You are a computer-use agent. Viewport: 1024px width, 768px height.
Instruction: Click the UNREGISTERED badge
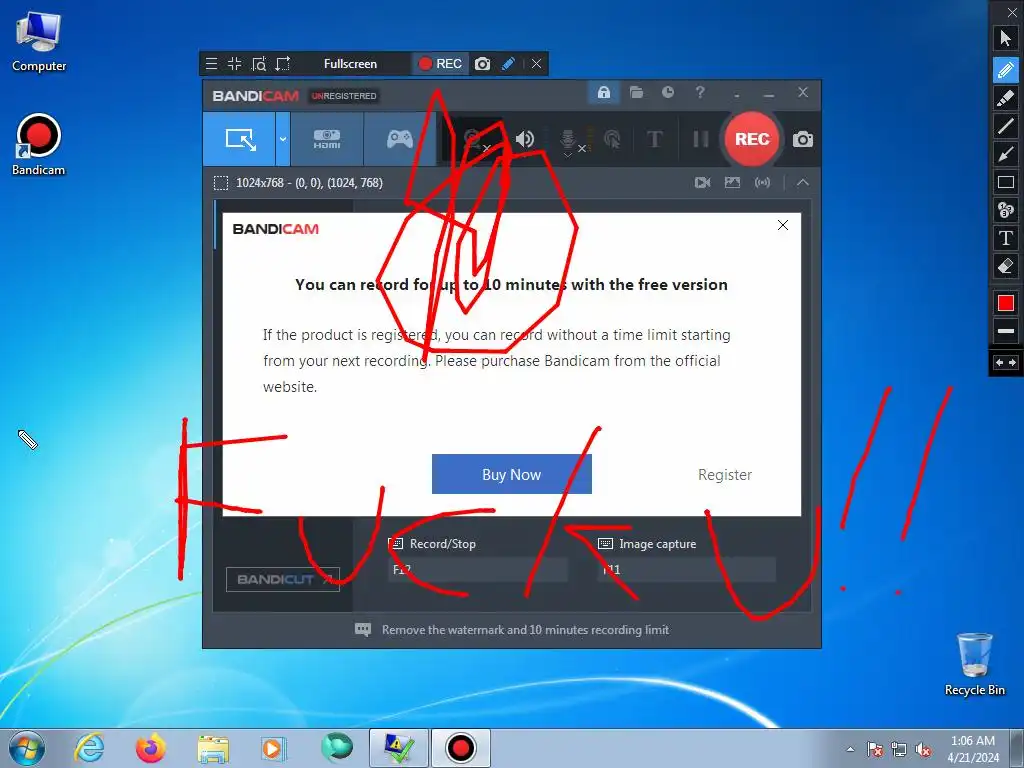click(x=344, y=96)
